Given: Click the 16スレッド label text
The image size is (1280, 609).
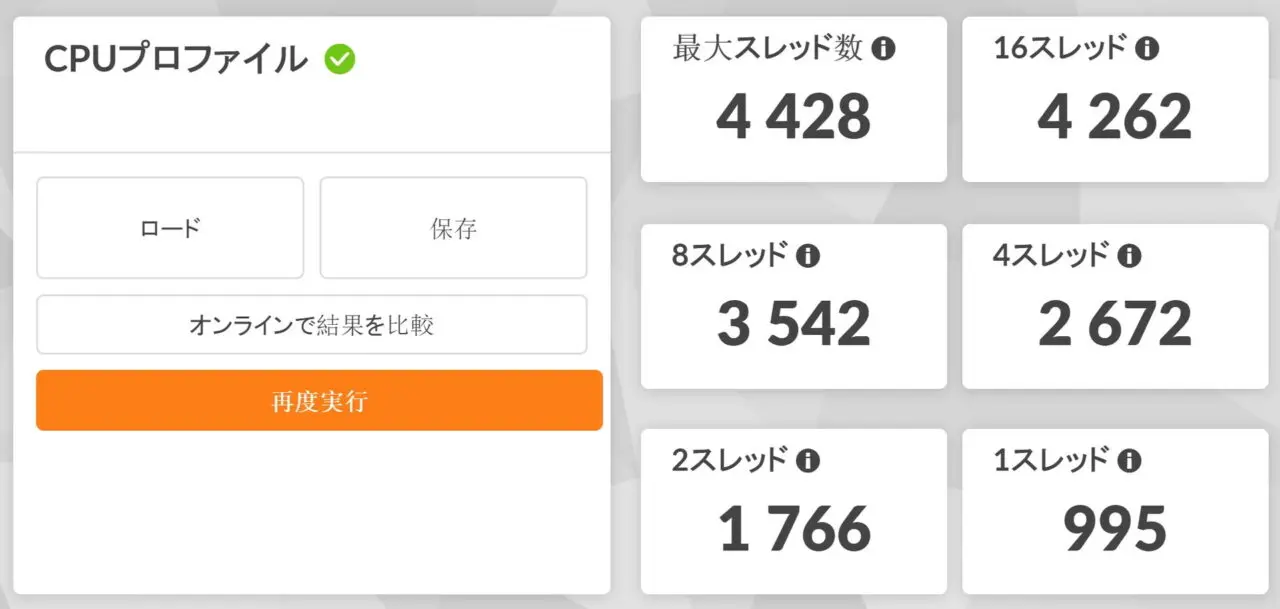Looking at the screenshot, I should pos(1061,49).
